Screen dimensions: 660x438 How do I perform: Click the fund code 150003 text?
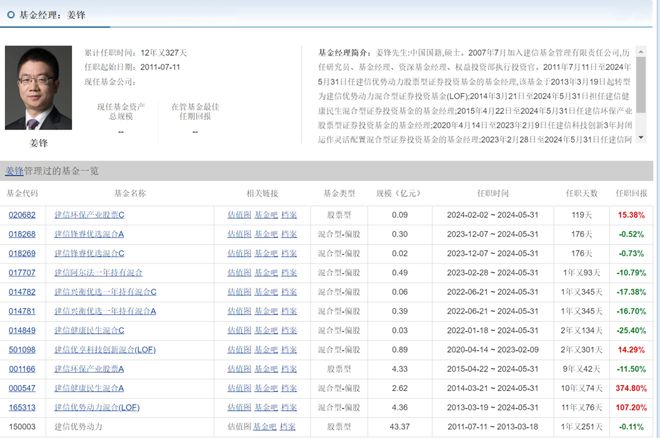coord(22,427)
